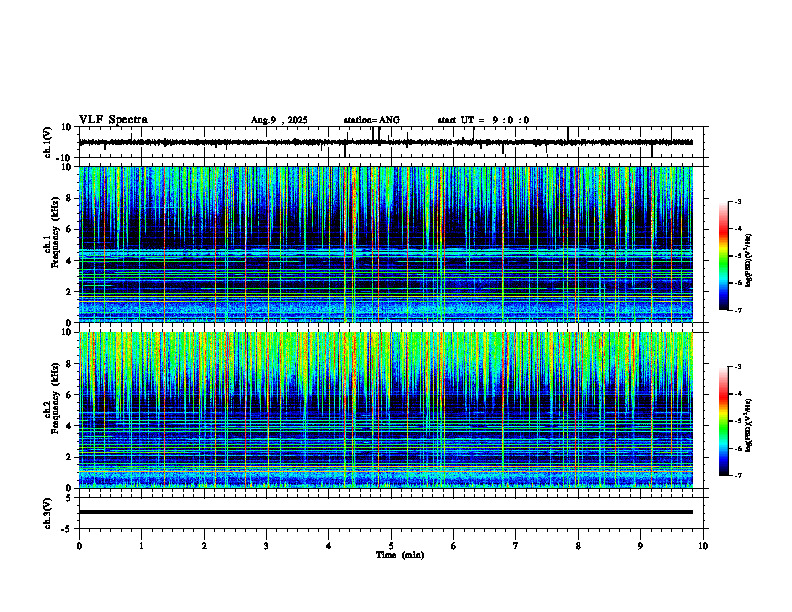The height and width of the screenshot is (612, 792).
Task: Click the "start UT = 9 : 0 : 0" text
Action: [x=483, y=120]
